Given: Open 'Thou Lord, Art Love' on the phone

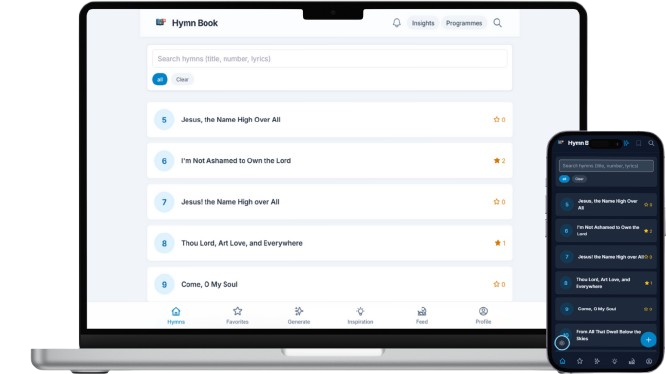Looking at the screenshot, I should pos(606,283).
